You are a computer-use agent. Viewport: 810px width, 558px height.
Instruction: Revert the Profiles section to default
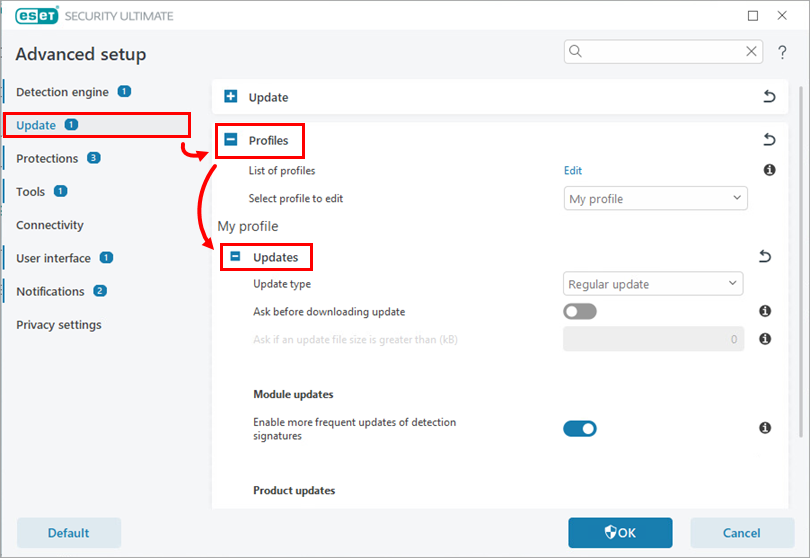[769, 140]
